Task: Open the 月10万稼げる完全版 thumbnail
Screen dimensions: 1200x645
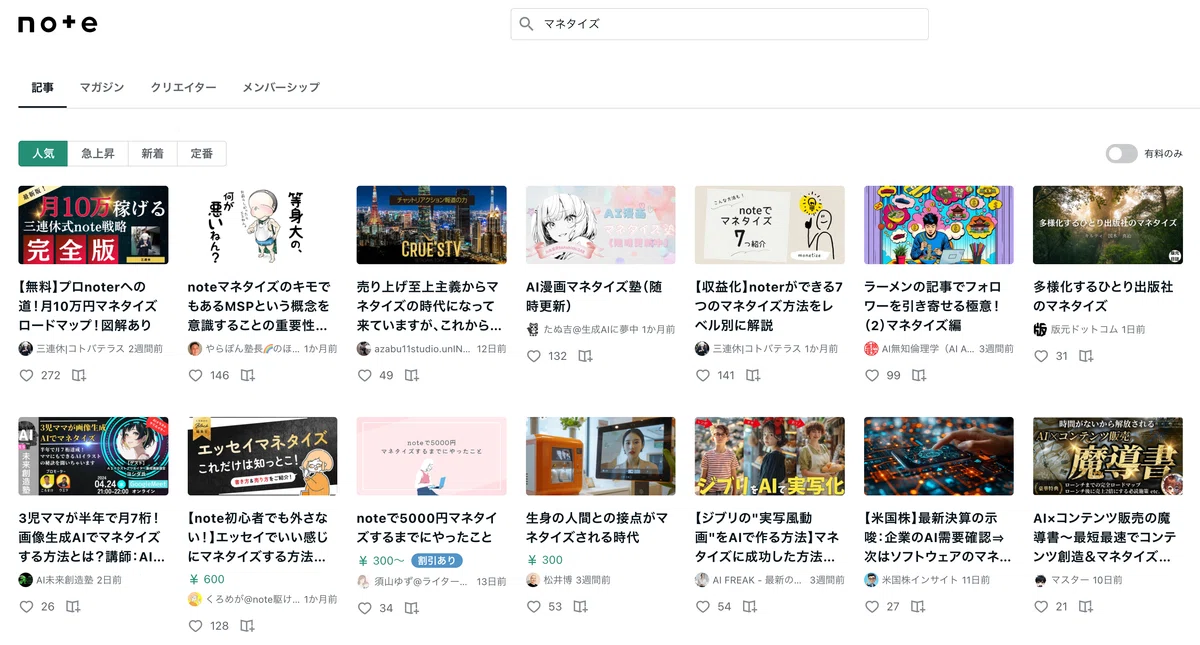Action: (x=93, y=225)
